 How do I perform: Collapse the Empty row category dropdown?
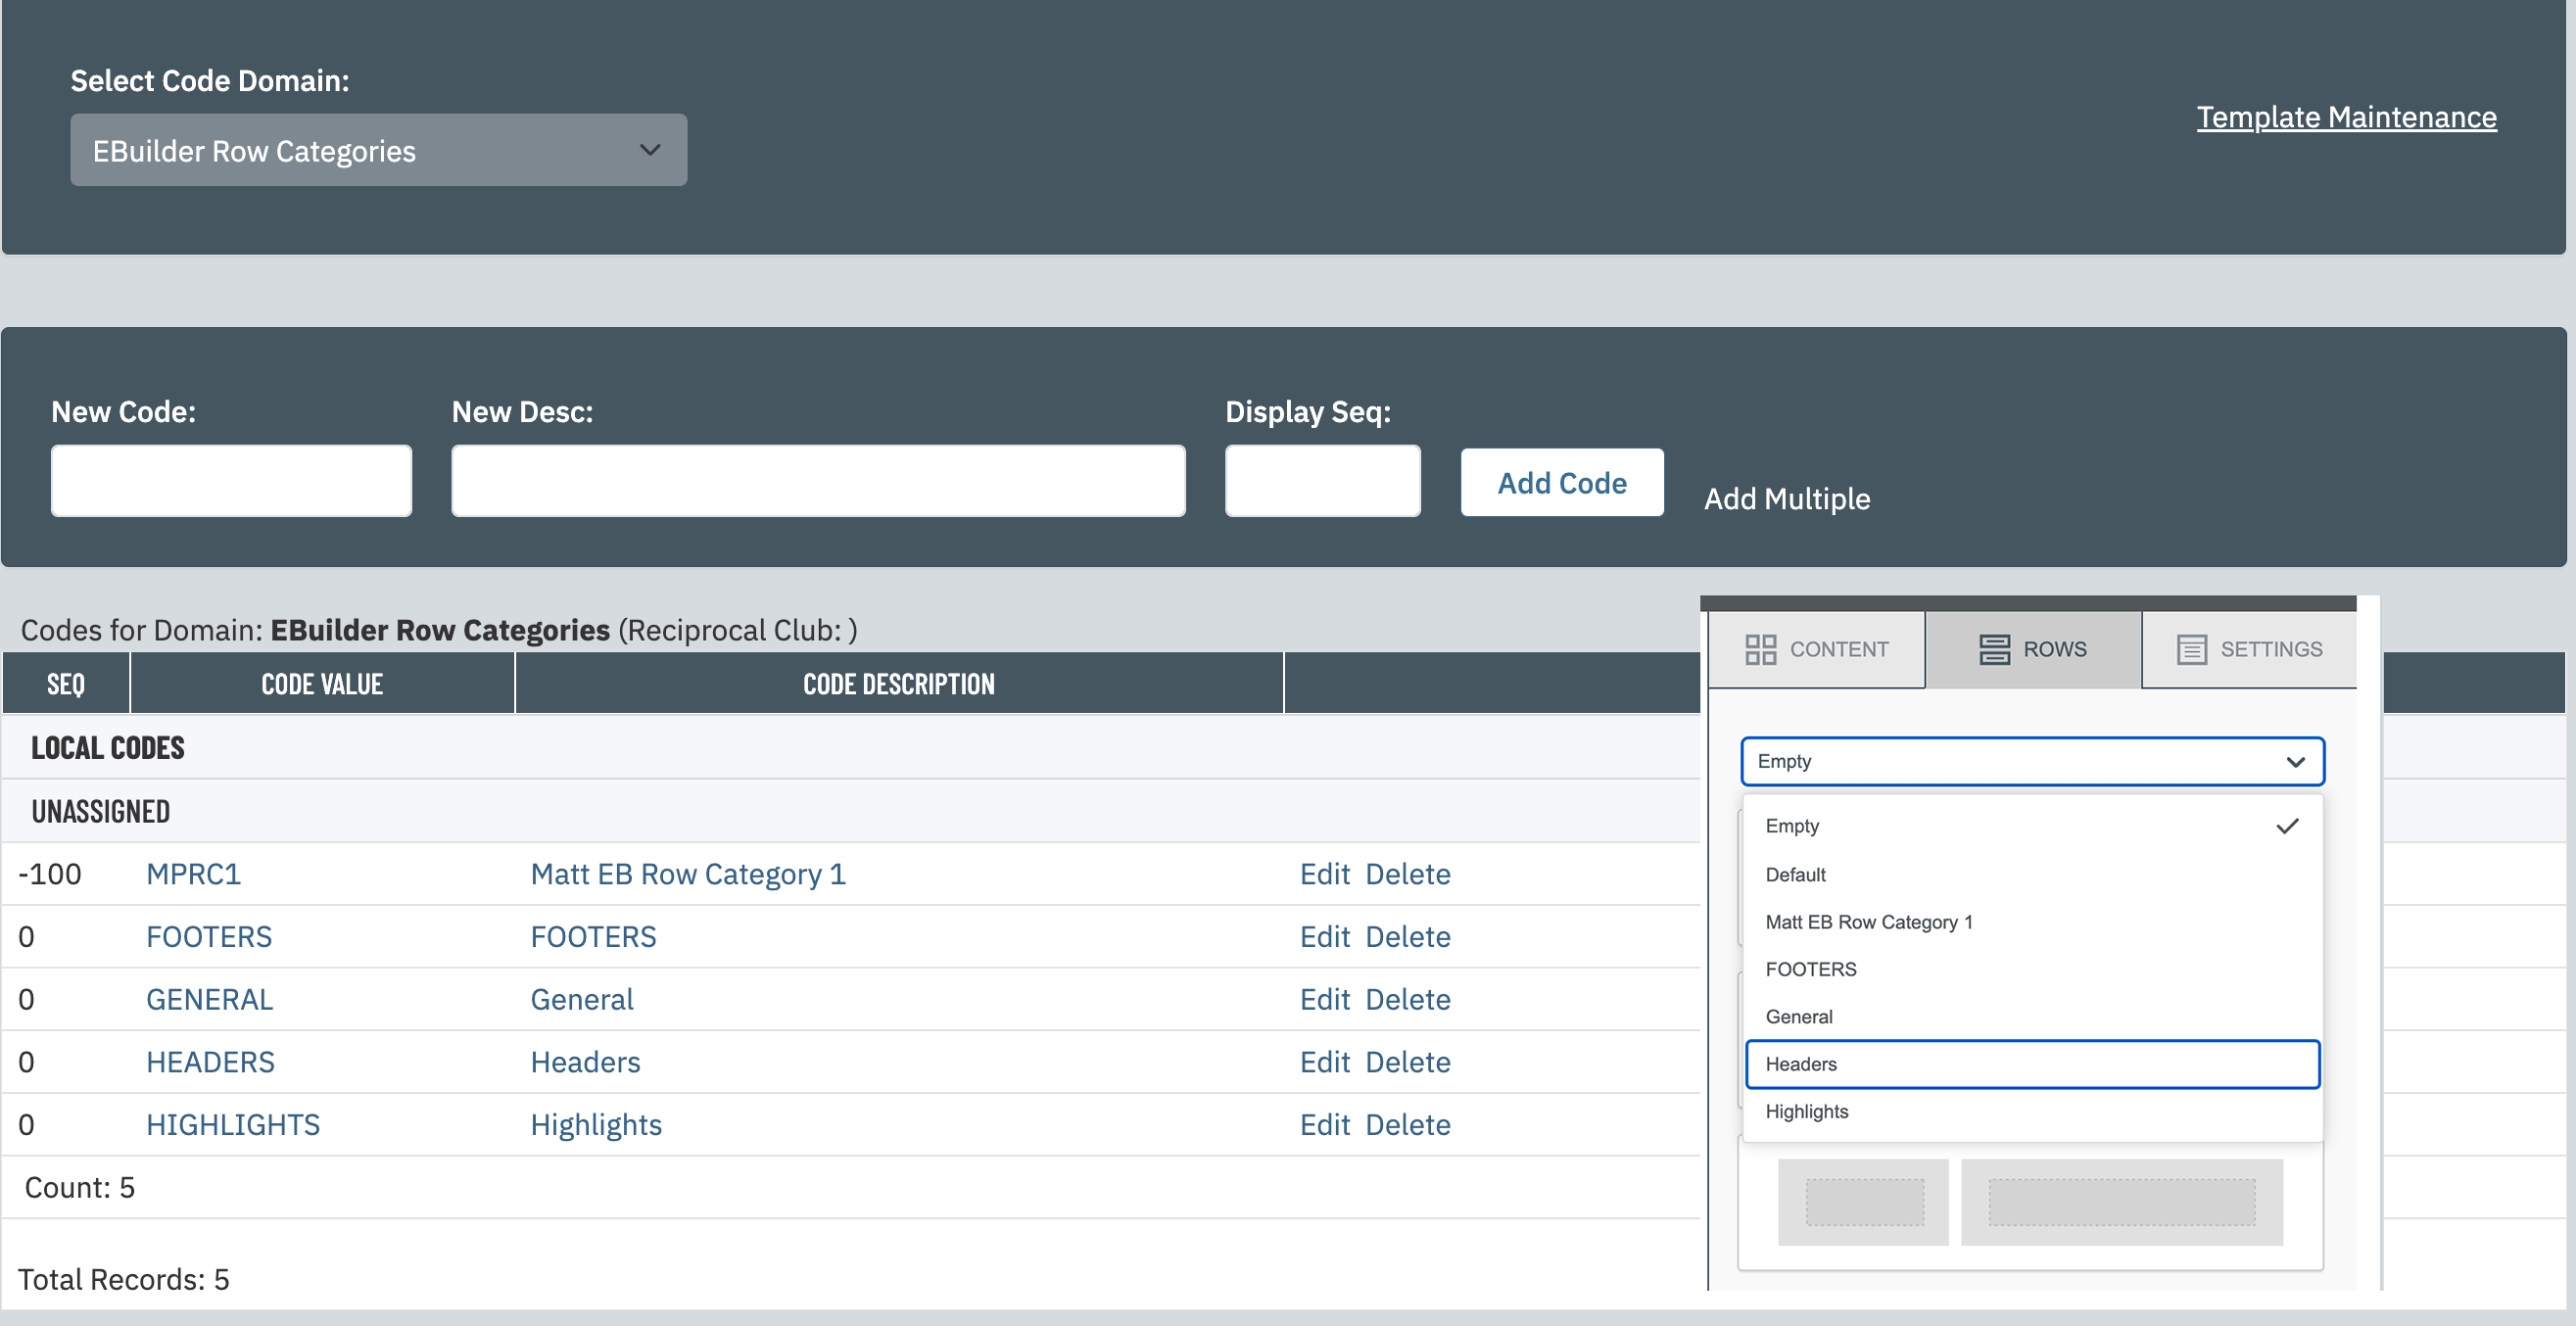(x=2032, y=761)
